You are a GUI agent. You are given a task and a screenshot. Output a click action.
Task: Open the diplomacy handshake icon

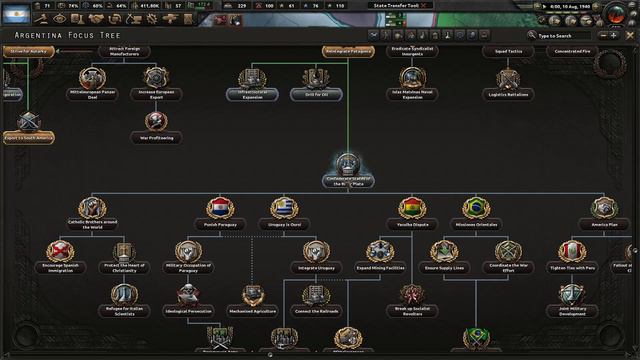(96, 19)
